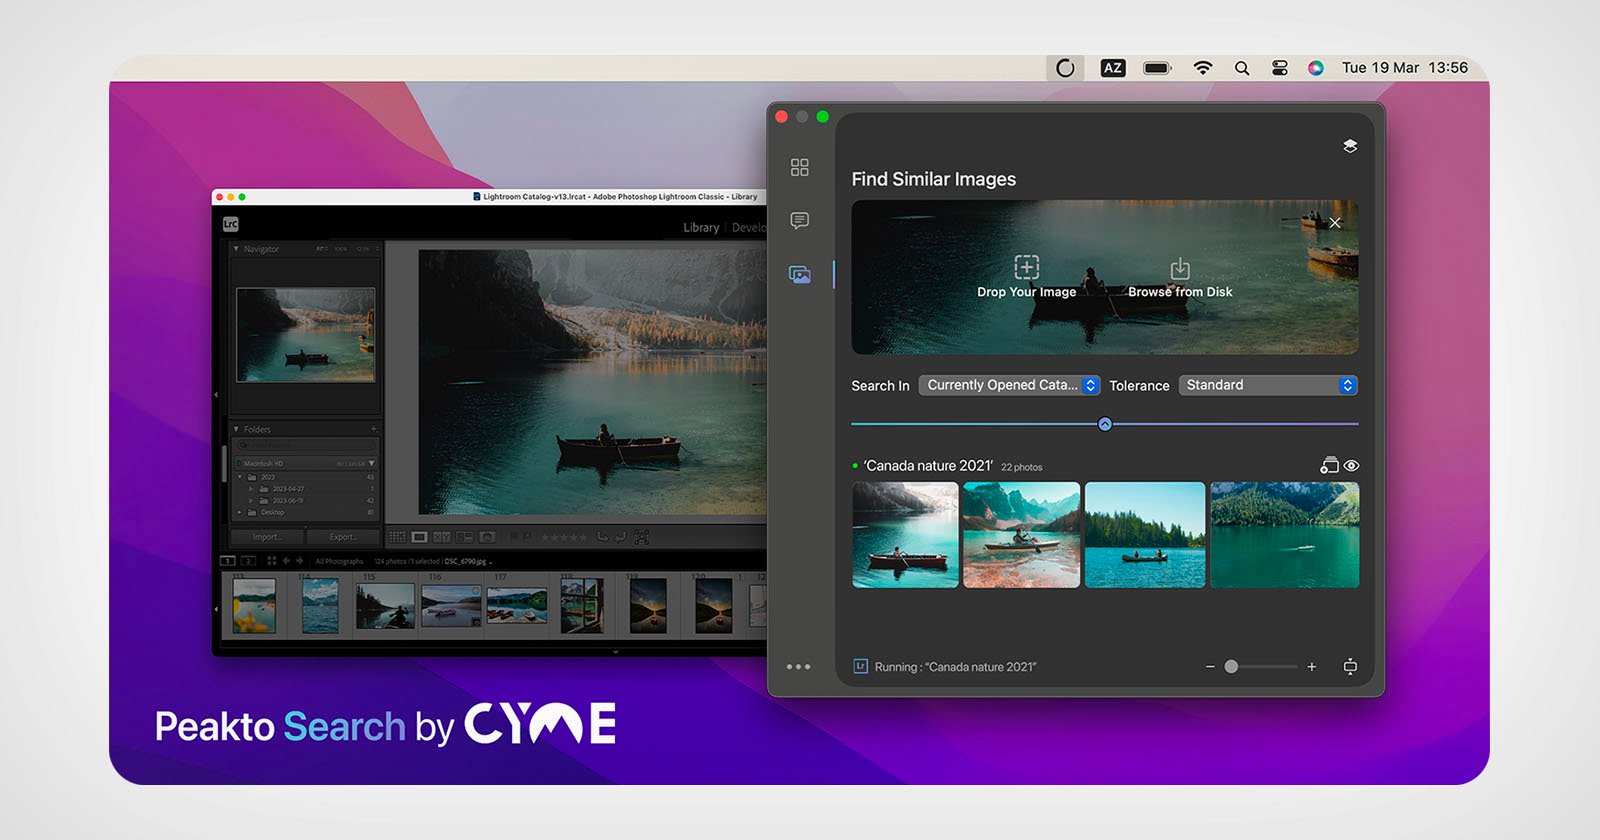1600x840 pixels.
Task: Click the catalog stack icon beside the eye
Action: click(x=1329, y=465)
